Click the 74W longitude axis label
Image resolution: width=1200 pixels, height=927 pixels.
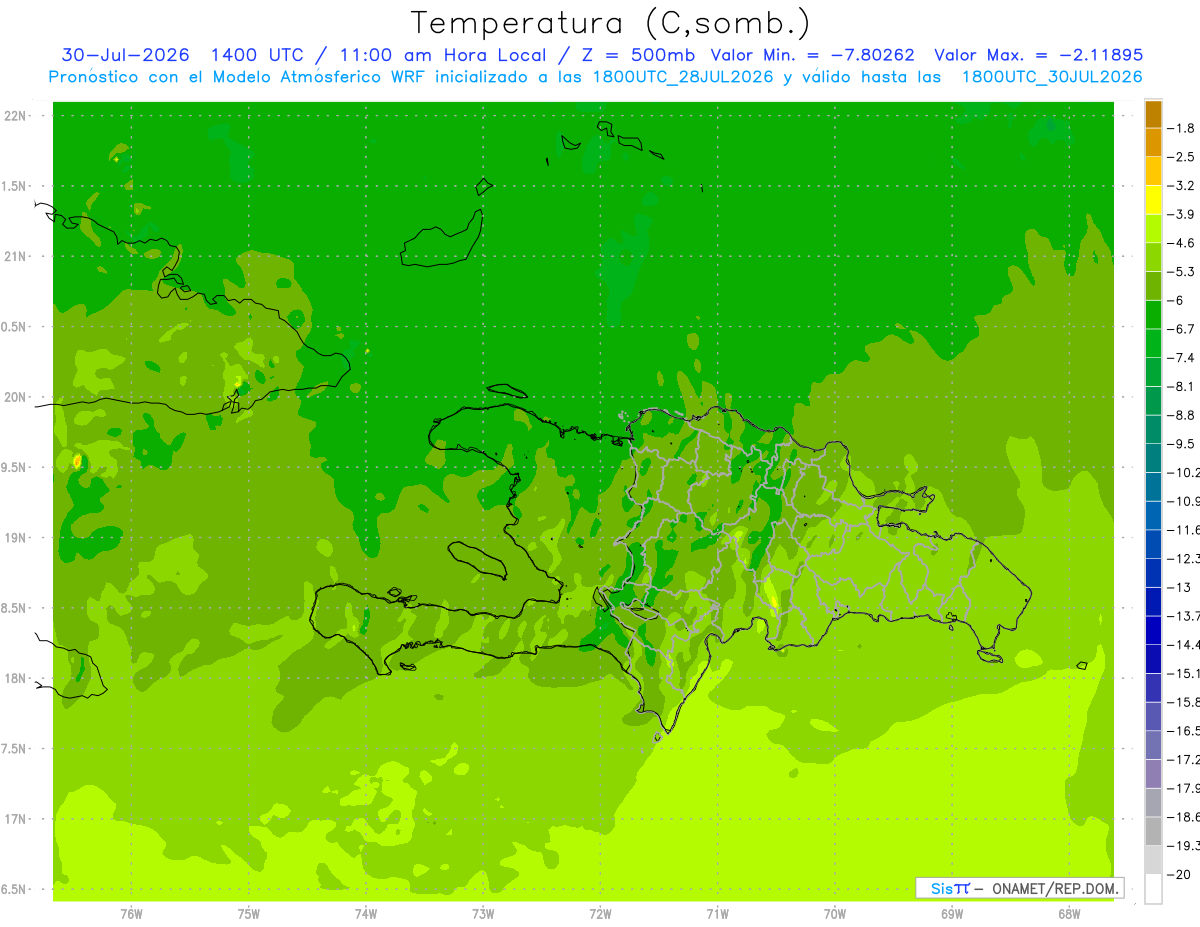coord(365,913)
